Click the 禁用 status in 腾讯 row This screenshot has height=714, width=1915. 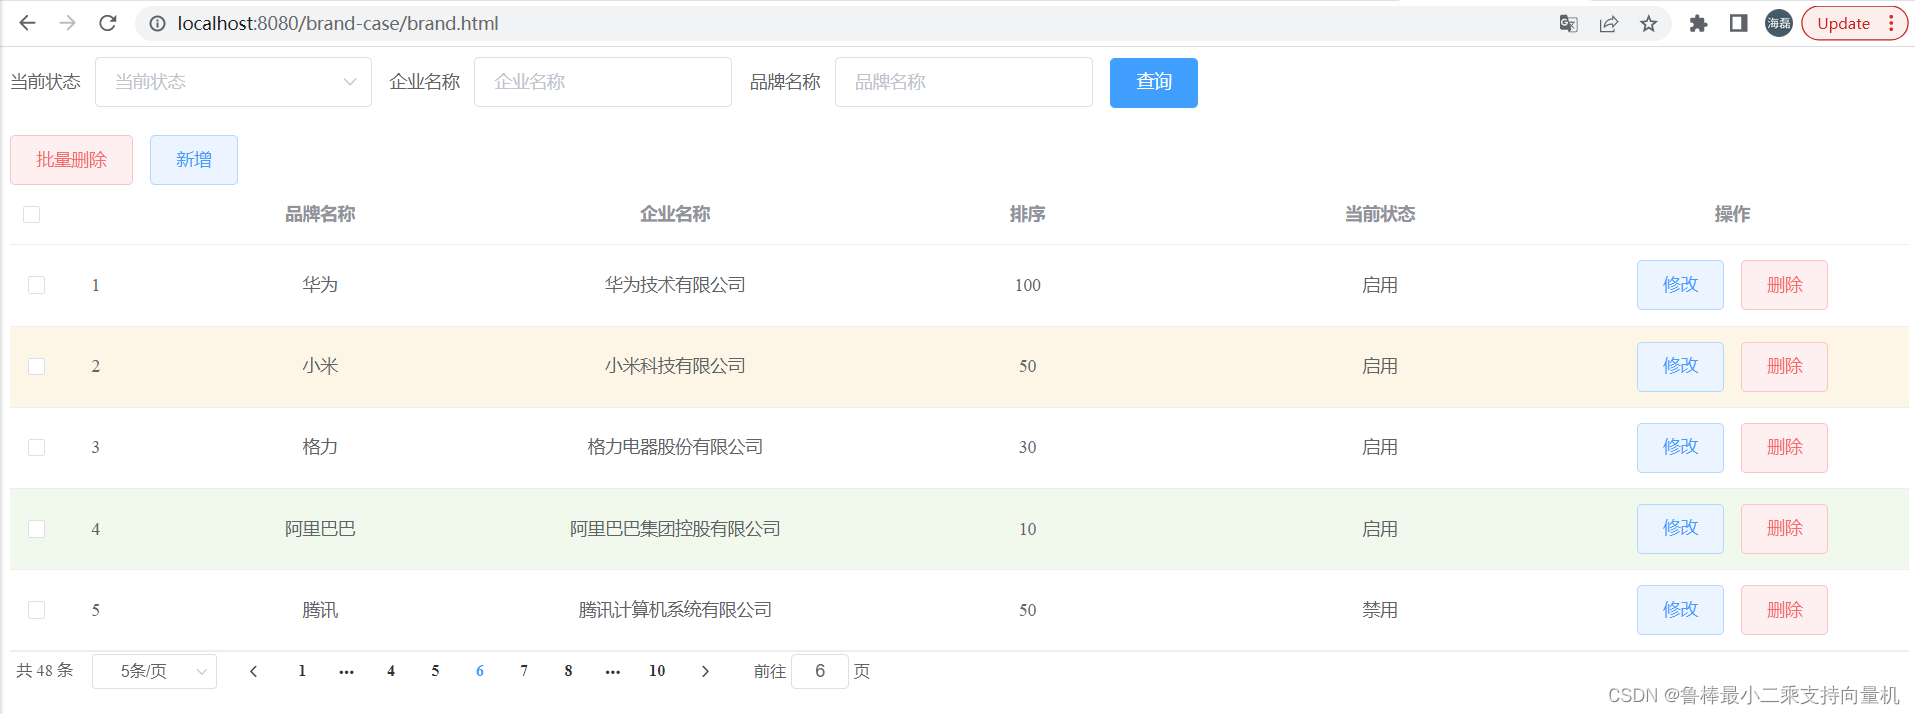click(x=1380, y=610)
